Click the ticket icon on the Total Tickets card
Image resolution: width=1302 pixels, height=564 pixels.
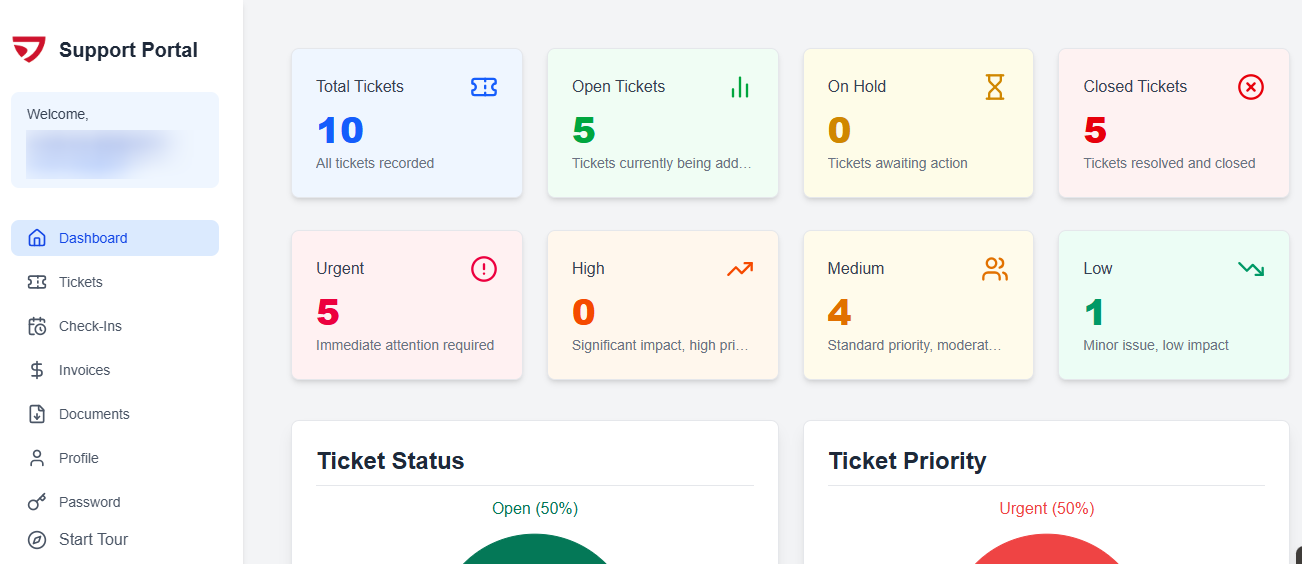point(484,87)
